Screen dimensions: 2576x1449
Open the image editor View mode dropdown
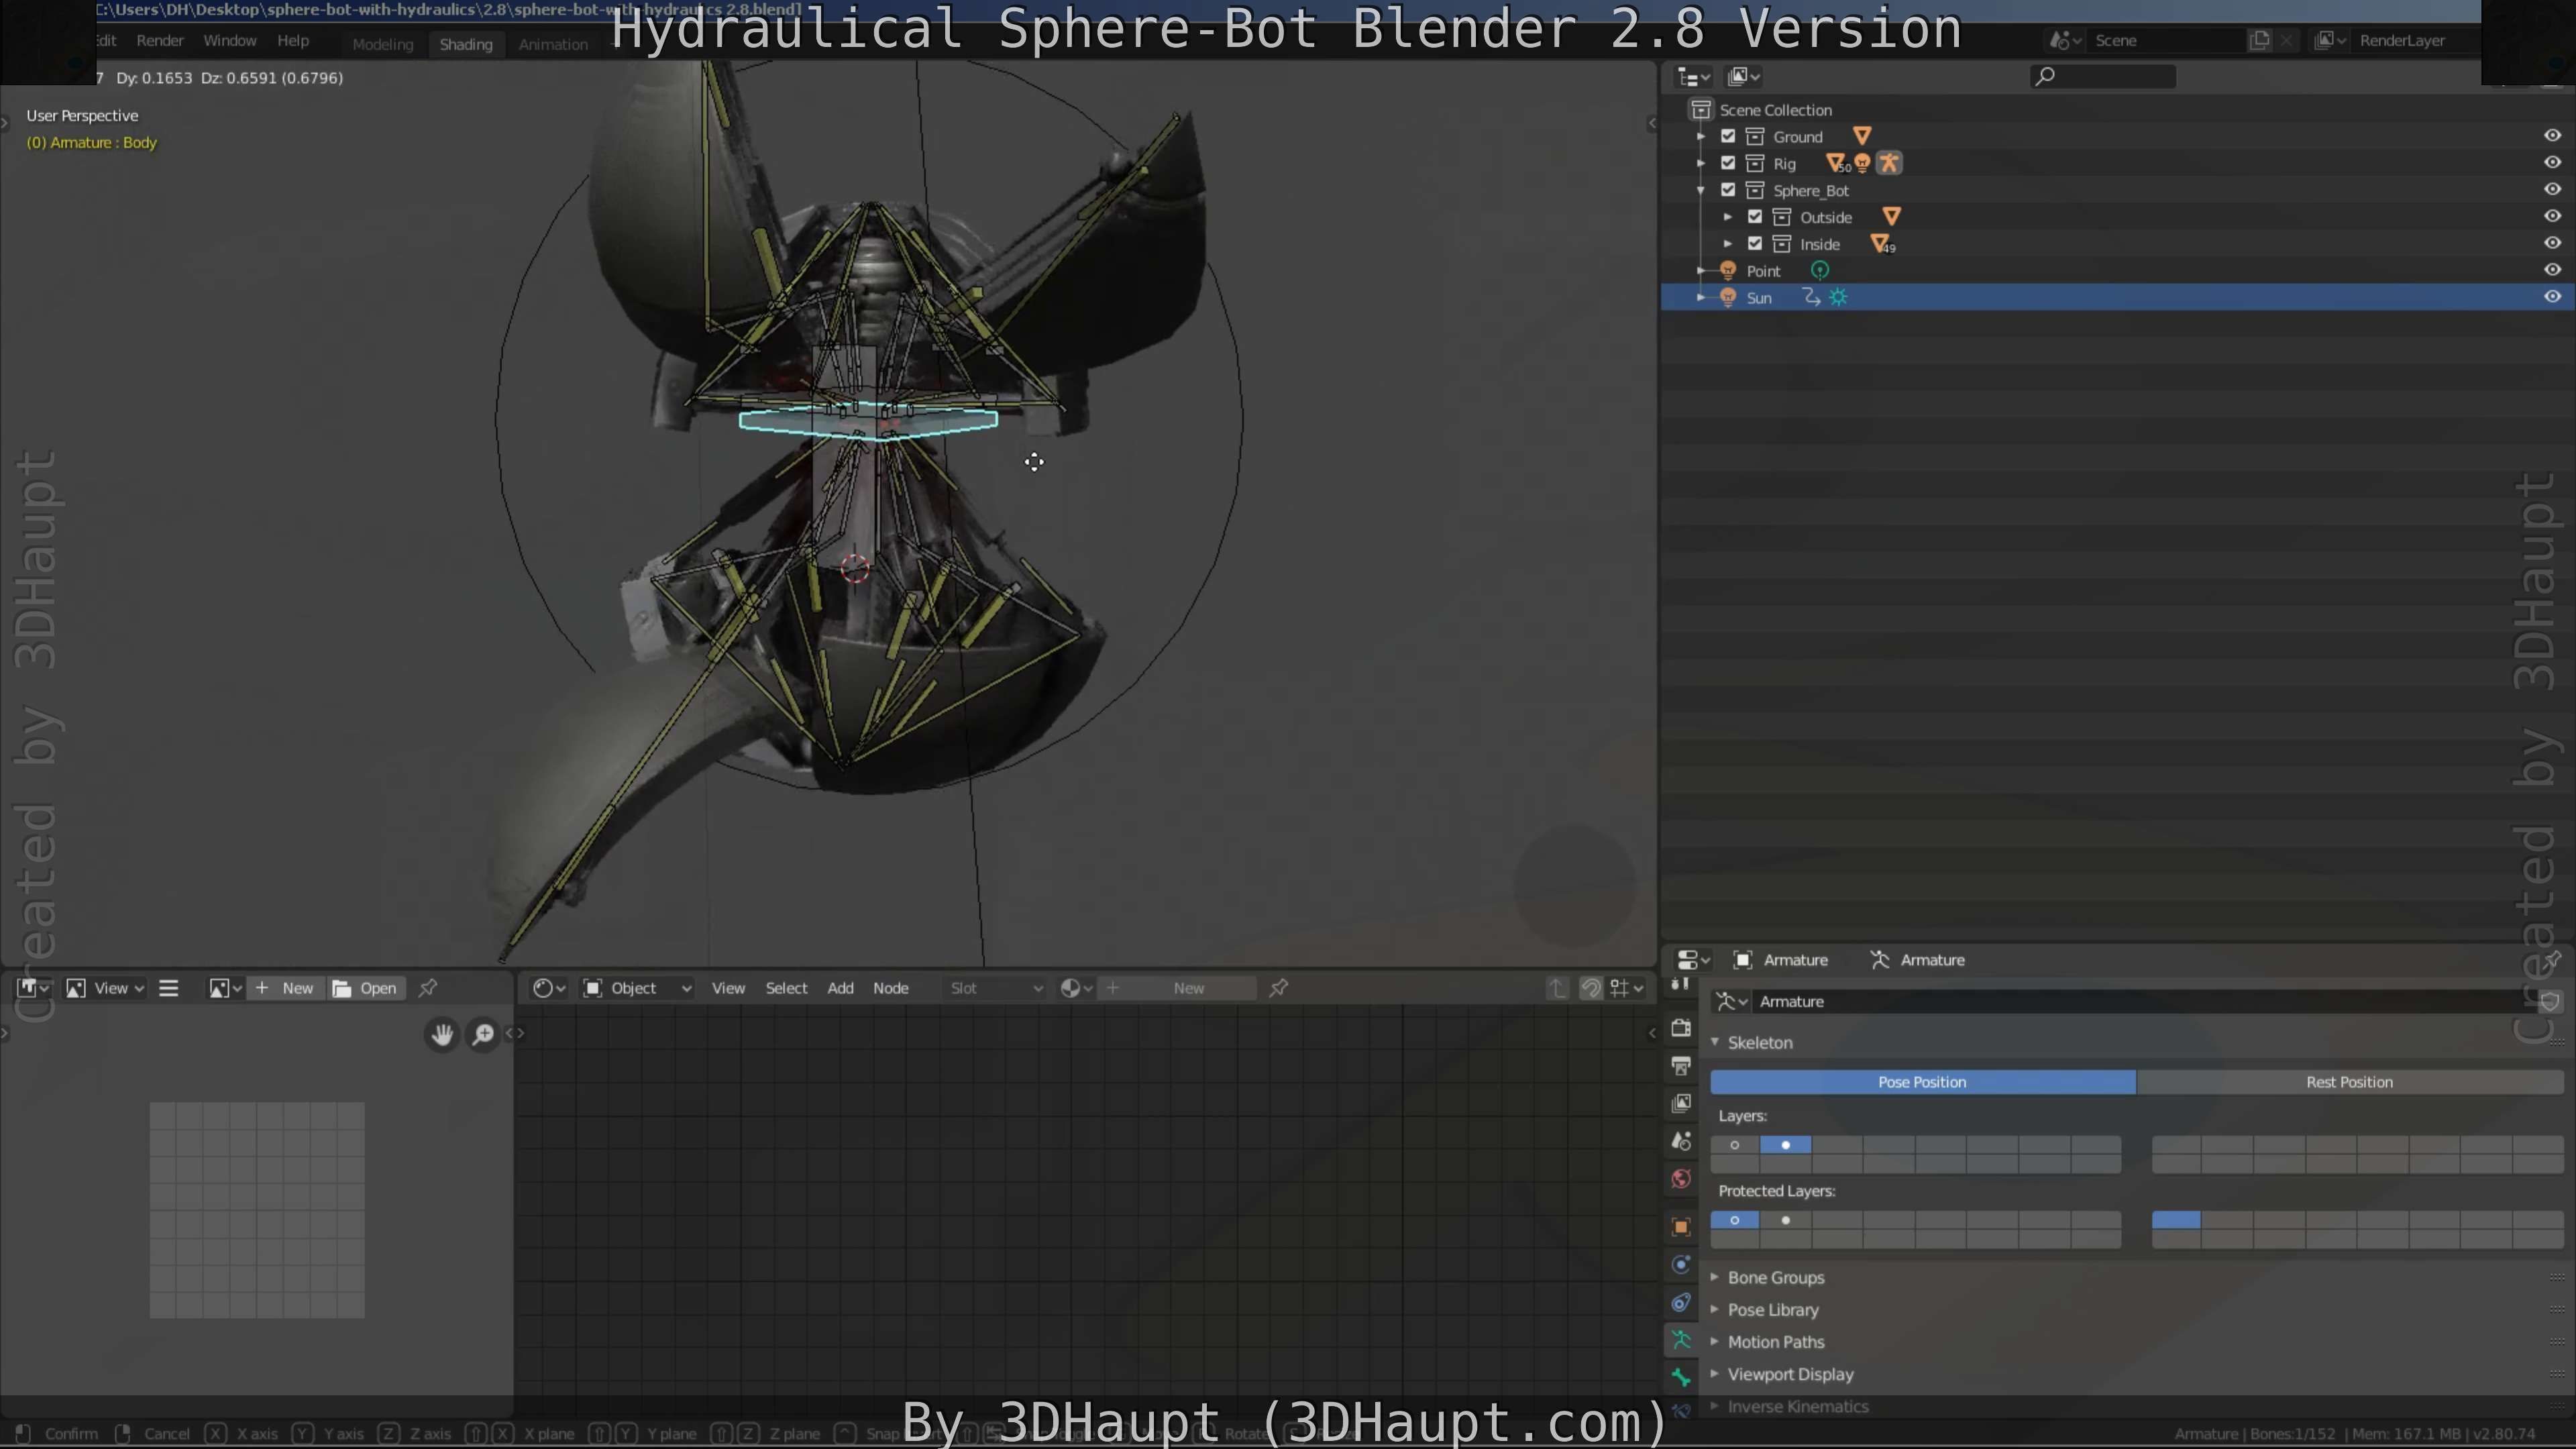click(x=106, y=988)
